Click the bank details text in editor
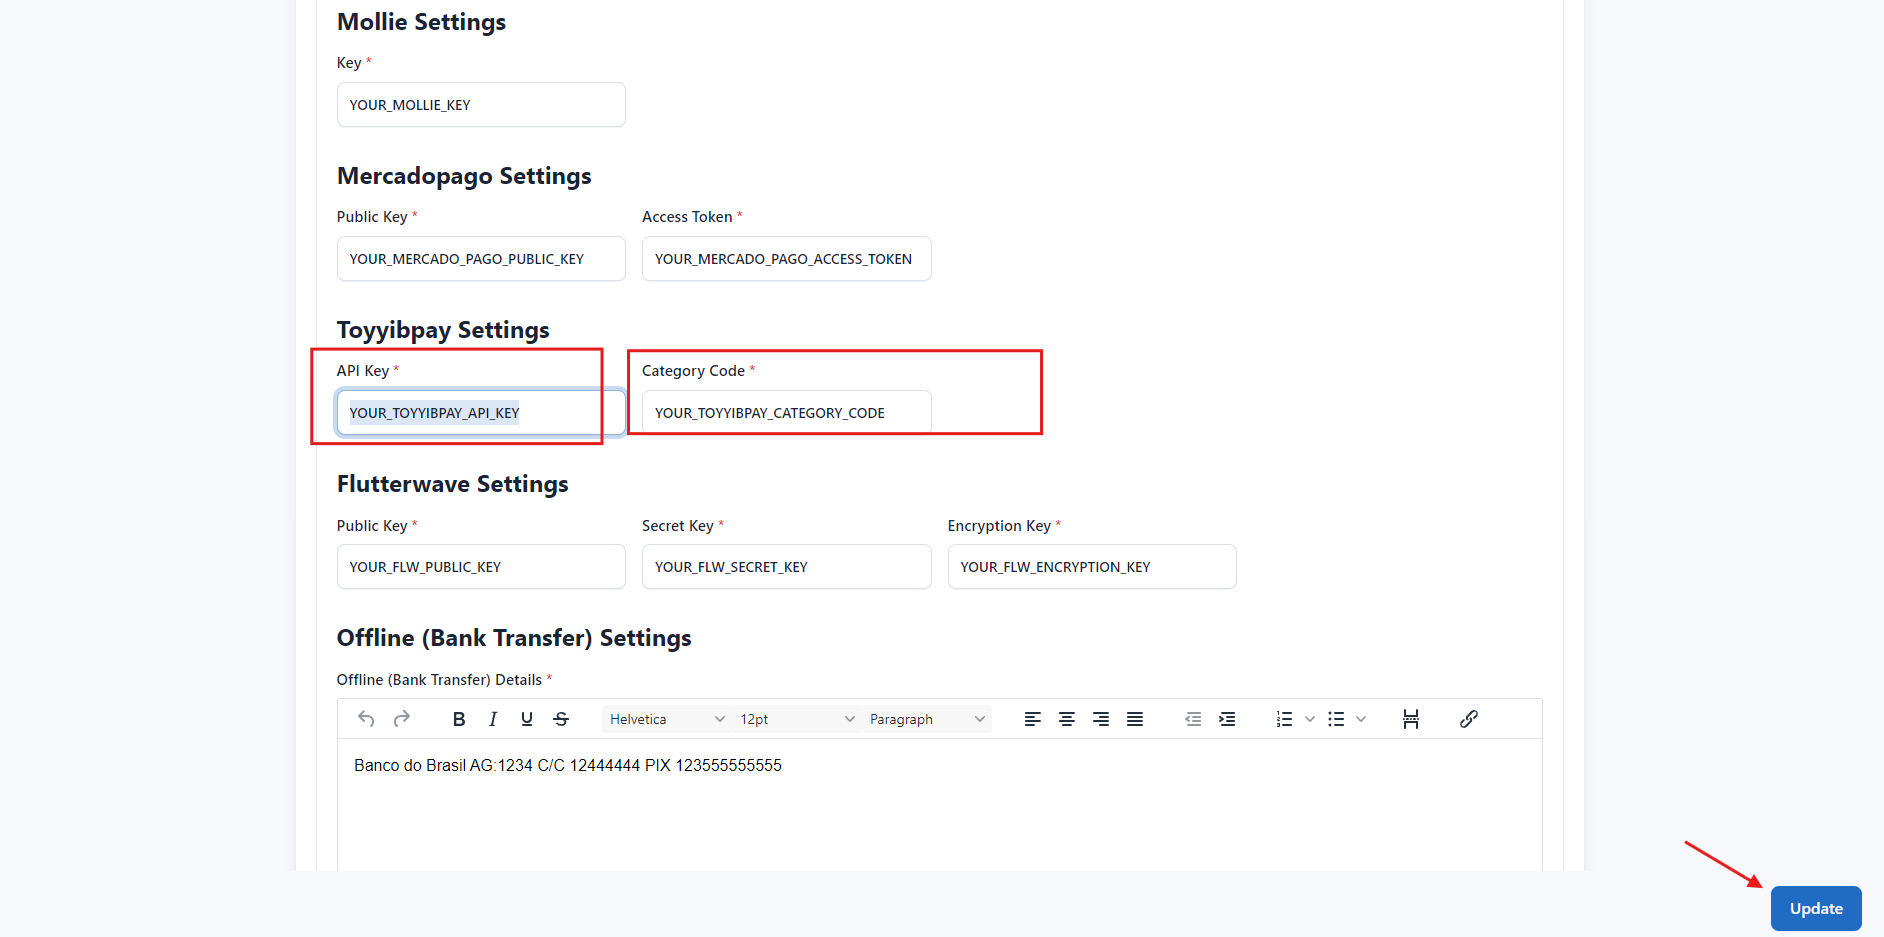Image resolution: width=1884 pixels, height=937 pixels. pyautogui.click(x=568, y=765)
